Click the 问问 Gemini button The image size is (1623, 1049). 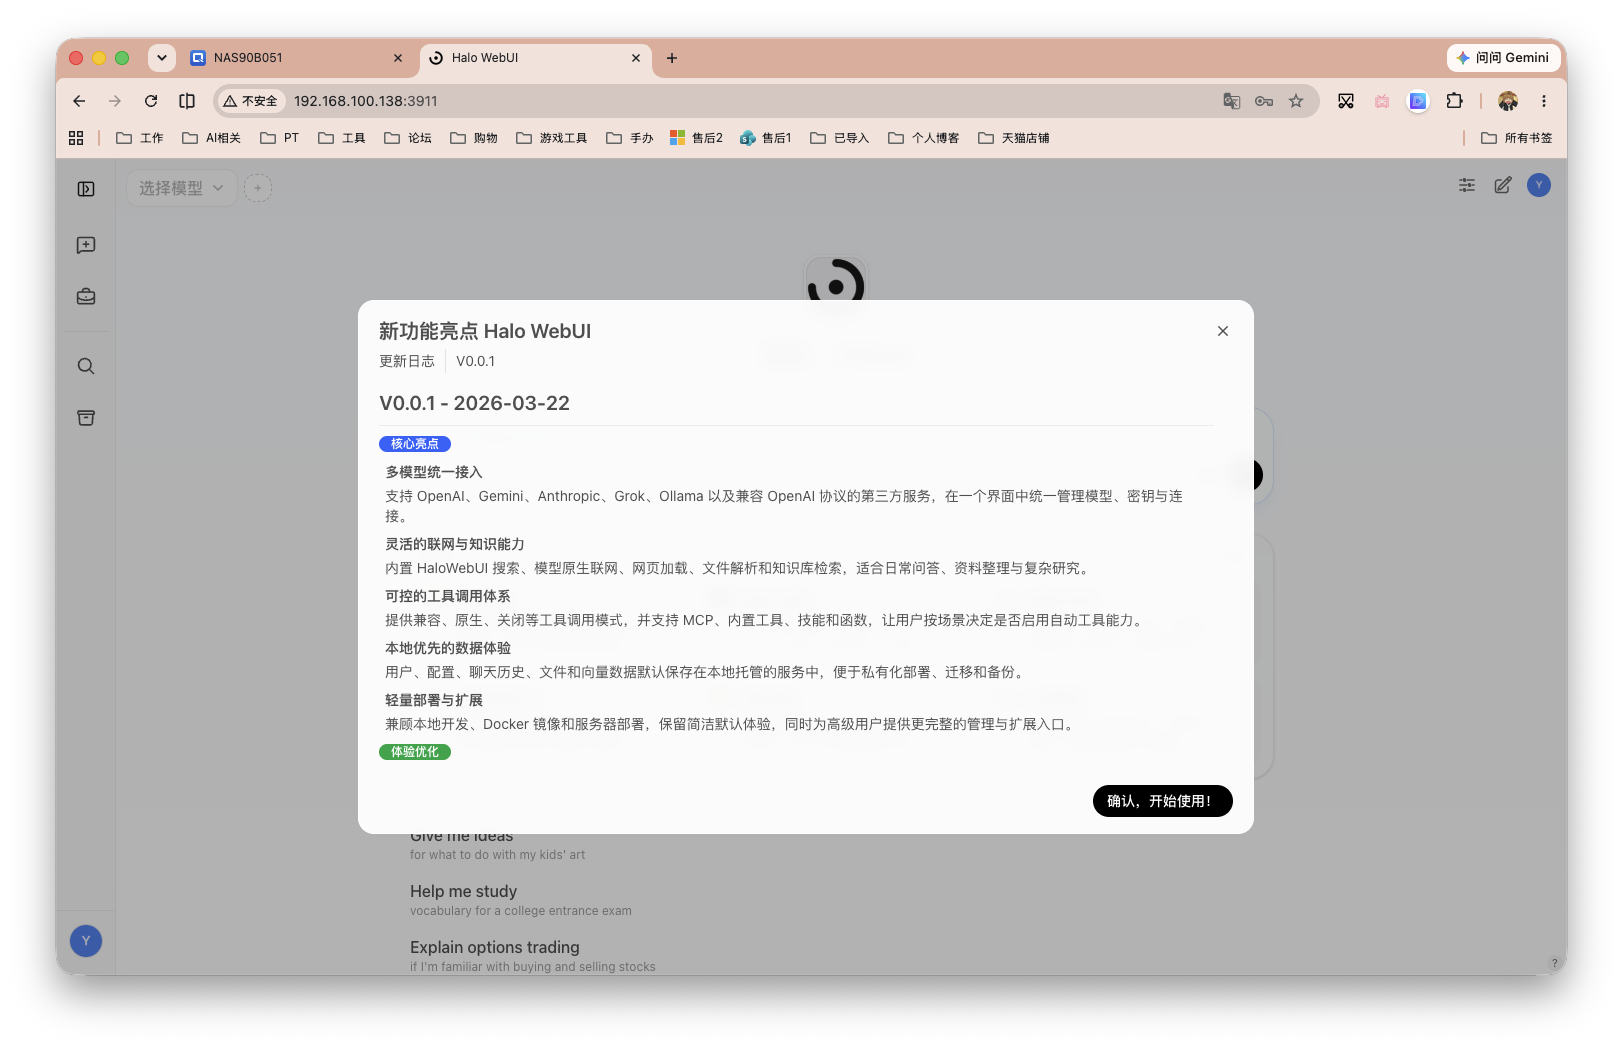point(1503,58)
